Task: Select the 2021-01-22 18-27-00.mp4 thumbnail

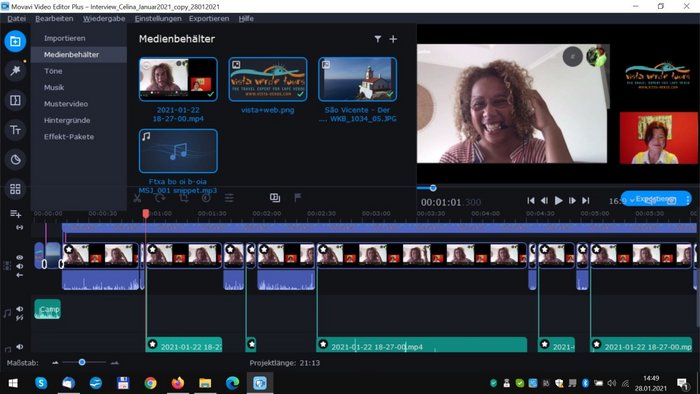Action: pyautogui.click(x=178, y=79)
